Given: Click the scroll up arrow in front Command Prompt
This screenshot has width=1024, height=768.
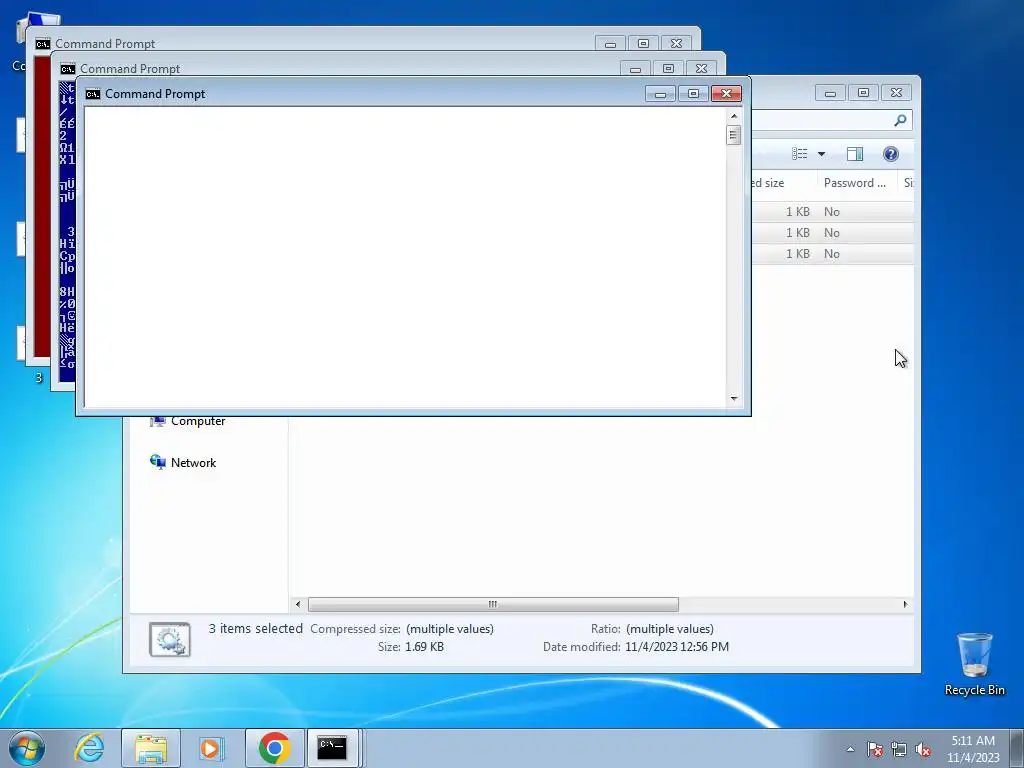Looking at the screenshot, I should 734,116.
